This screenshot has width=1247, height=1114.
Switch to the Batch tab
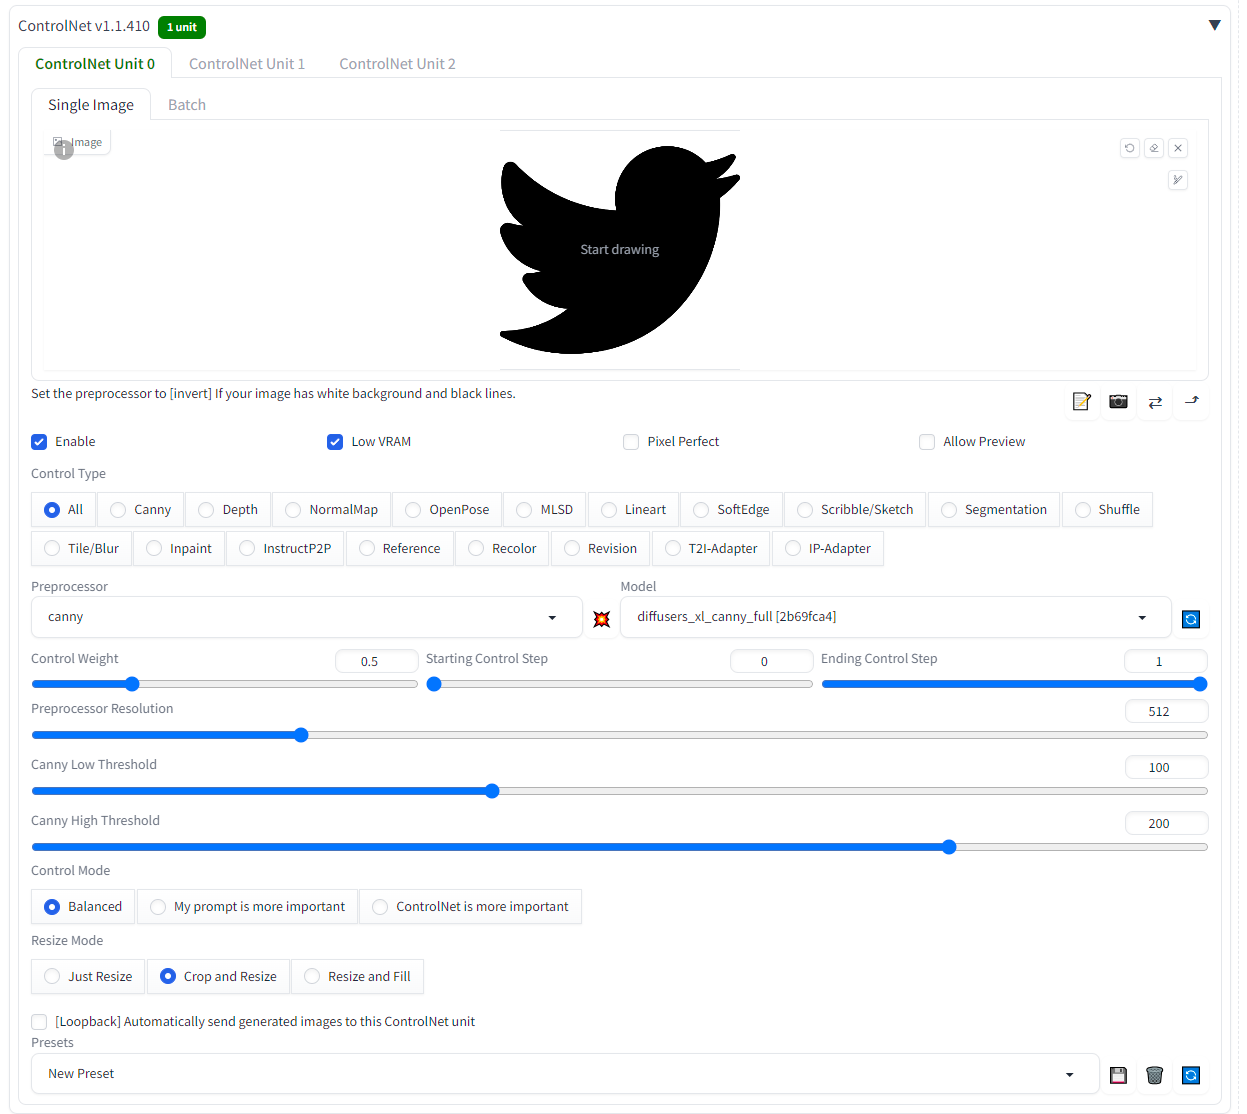(187, 105)
